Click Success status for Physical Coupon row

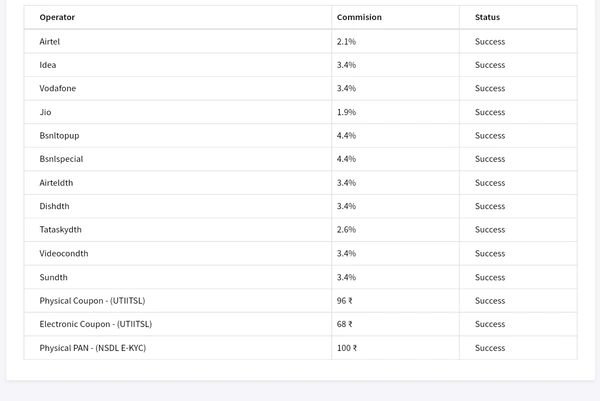(490, 301)
